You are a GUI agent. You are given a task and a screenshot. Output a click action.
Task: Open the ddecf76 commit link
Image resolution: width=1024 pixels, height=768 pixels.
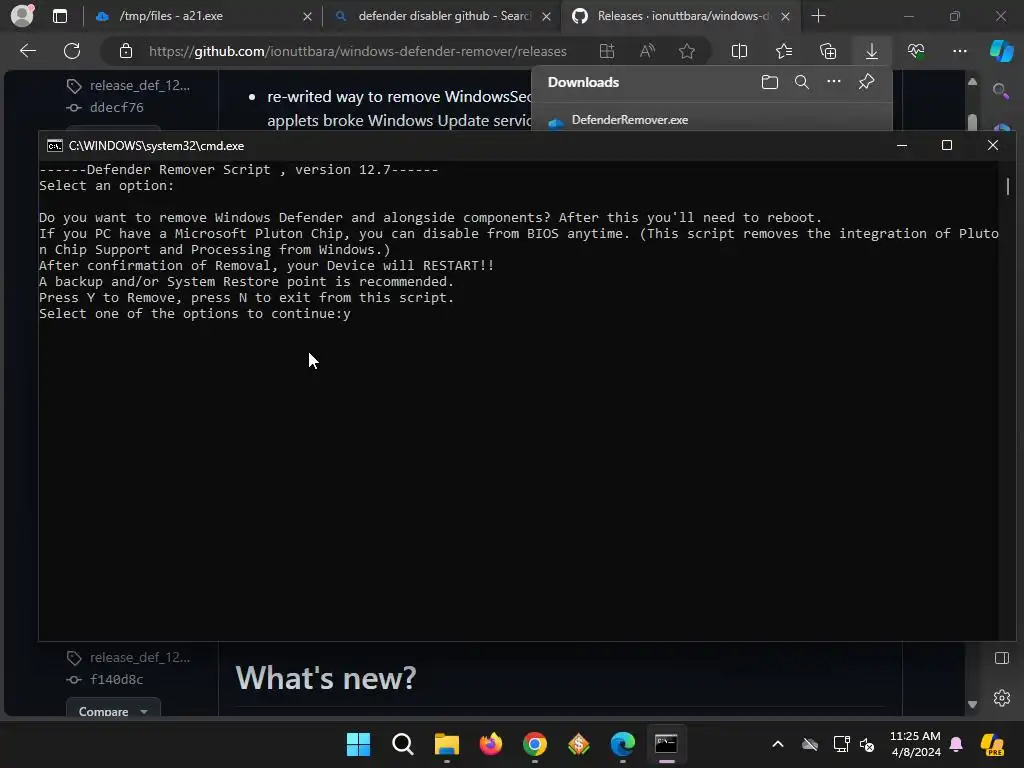coord(116,107)
